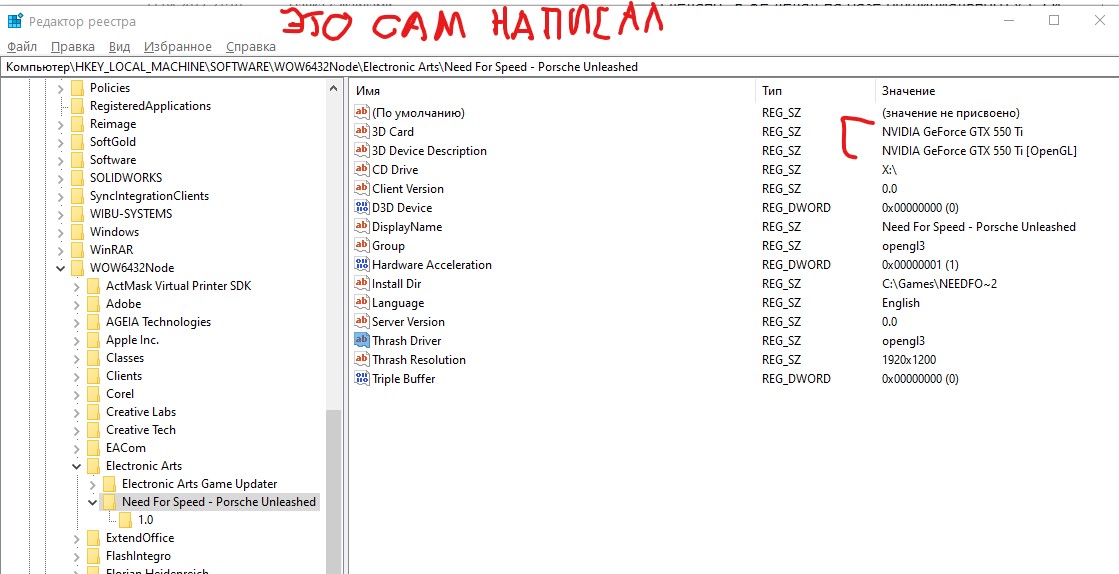Collapse the WOW6432Node key

coord(61,268)
